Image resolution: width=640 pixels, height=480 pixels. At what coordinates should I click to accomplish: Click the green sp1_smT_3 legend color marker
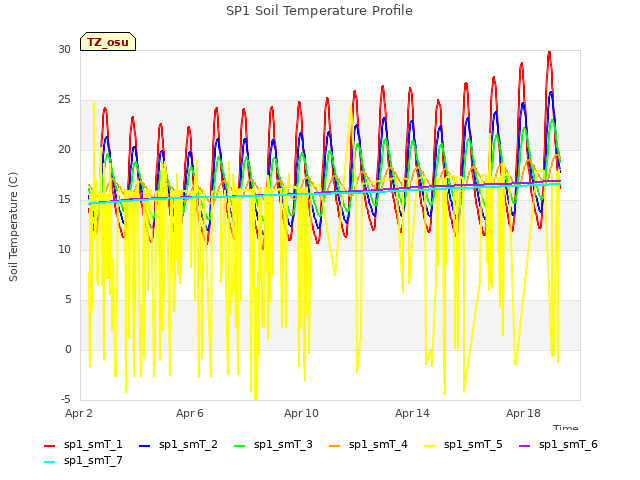tap(240, 446)
